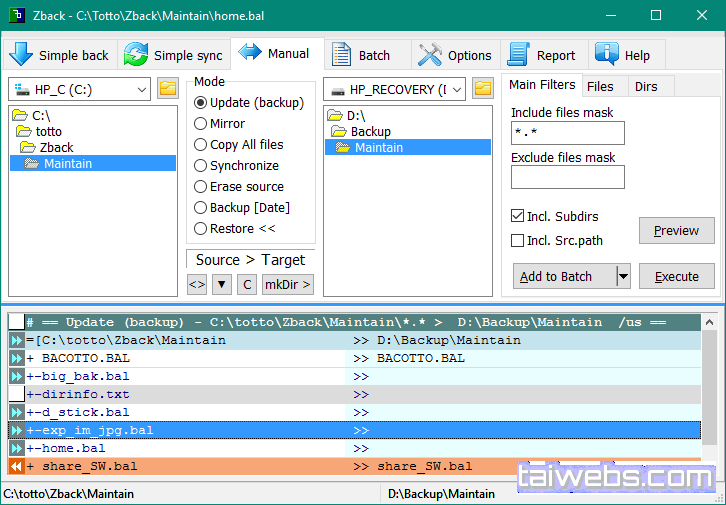Click the down-arrow direction button

[222, 284]
